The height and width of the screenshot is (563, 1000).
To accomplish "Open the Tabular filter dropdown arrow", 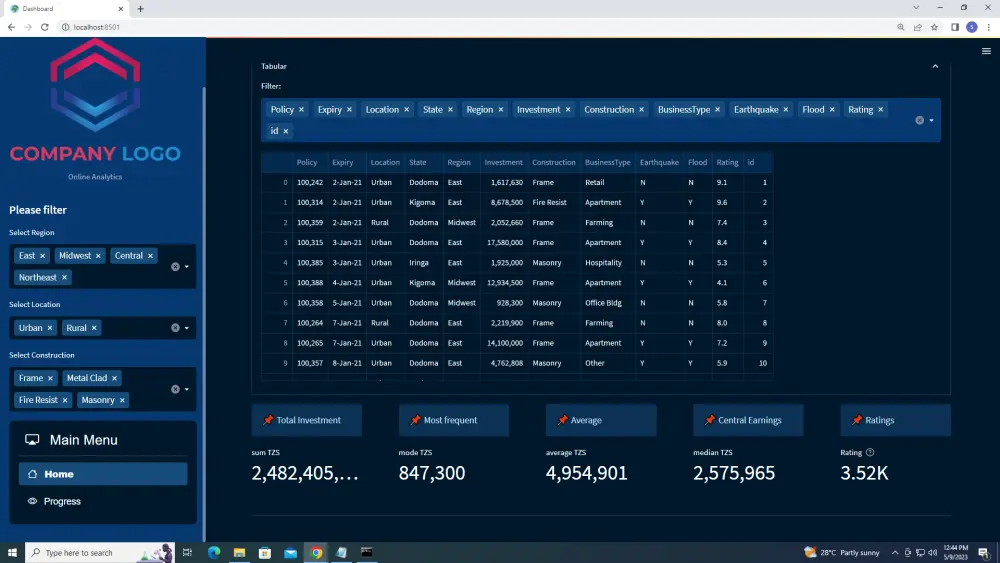I will click(931, 120).
